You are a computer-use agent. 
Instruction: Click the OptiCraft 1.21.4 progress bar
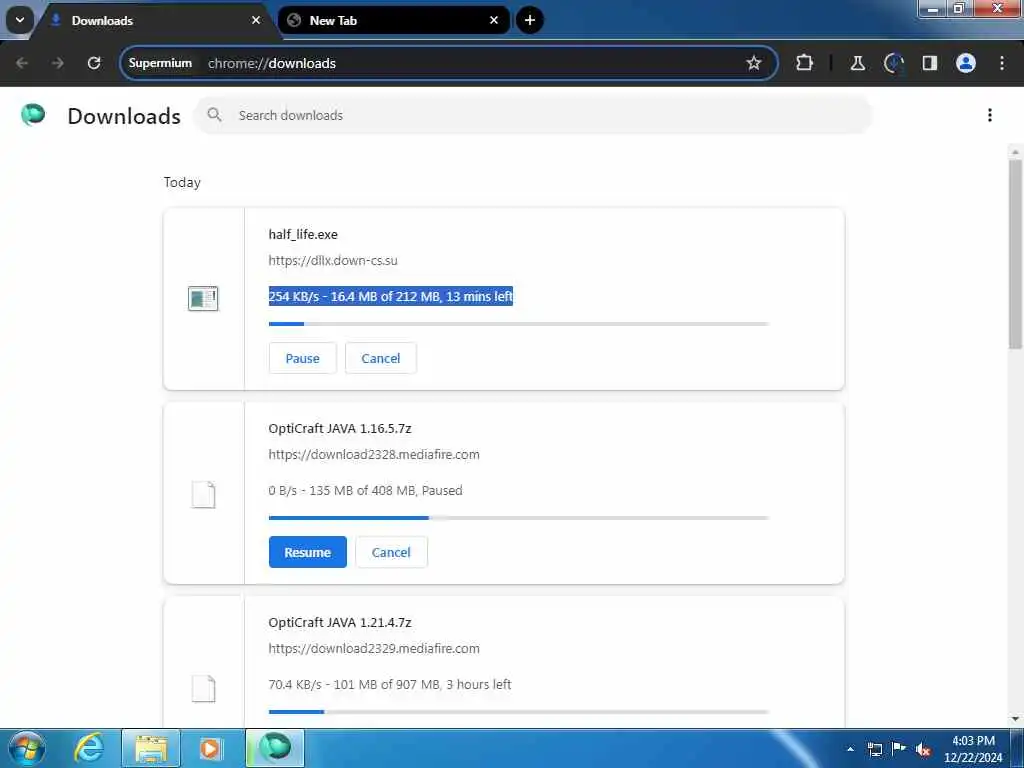pyautogui.click(x=519, y=712)
